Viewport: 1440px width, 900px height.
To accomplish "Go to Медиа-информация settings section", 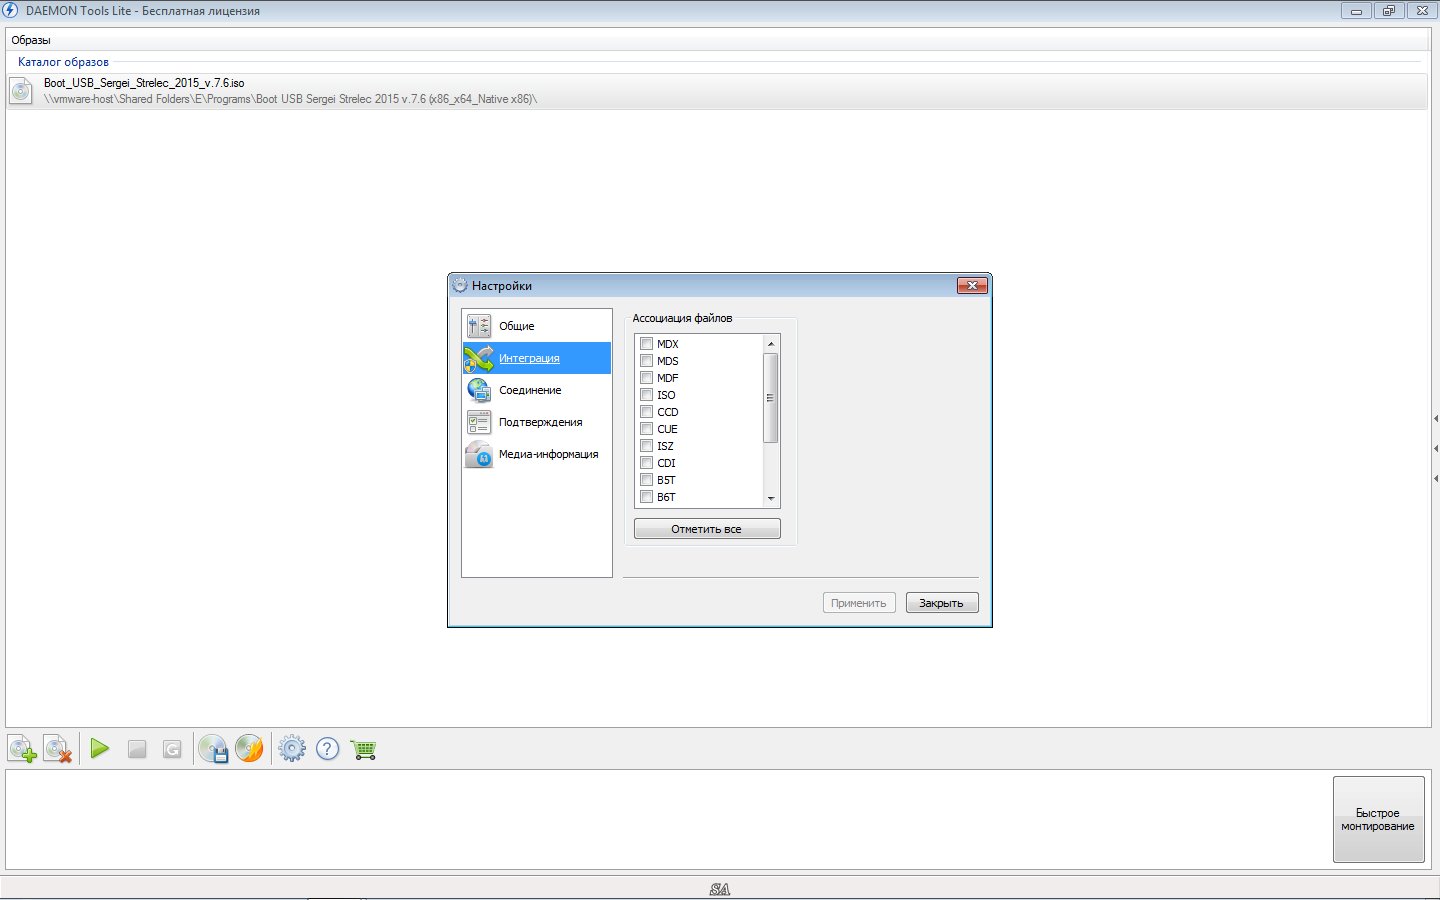I will point(537,454).
